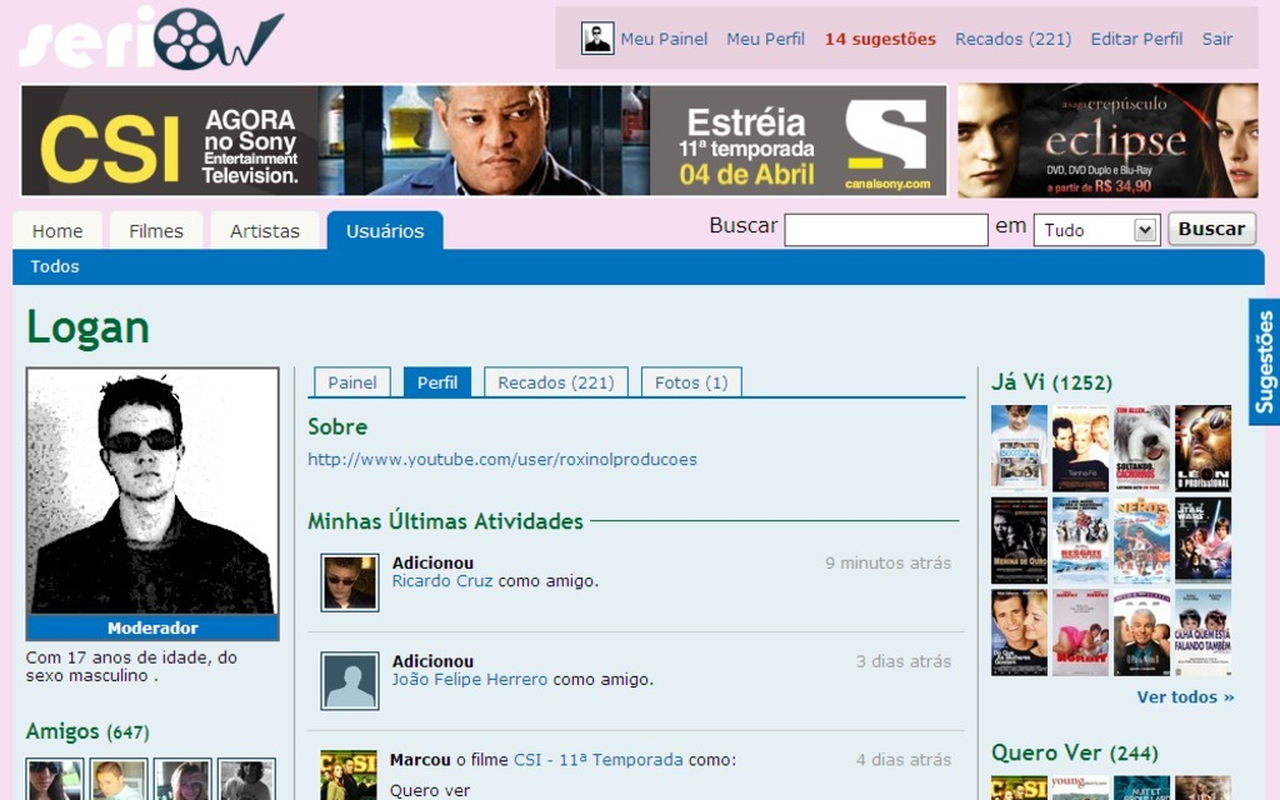Click Editar Perfil
Image resolution: width=1280 pixels, height=800 pixels.
(x=1137, y=39)
